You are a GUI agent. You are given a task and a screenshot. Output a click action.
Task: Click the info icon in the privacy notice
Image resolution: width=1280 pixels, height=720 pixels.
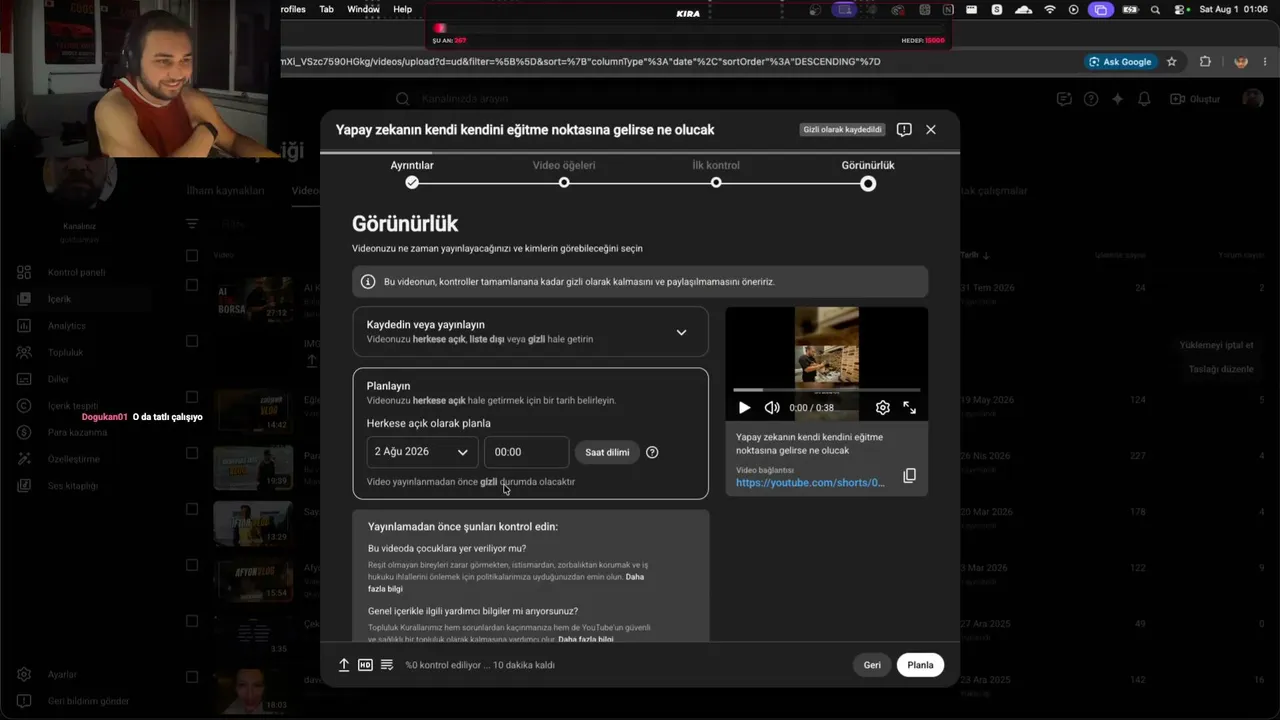[x=368, y=282]
